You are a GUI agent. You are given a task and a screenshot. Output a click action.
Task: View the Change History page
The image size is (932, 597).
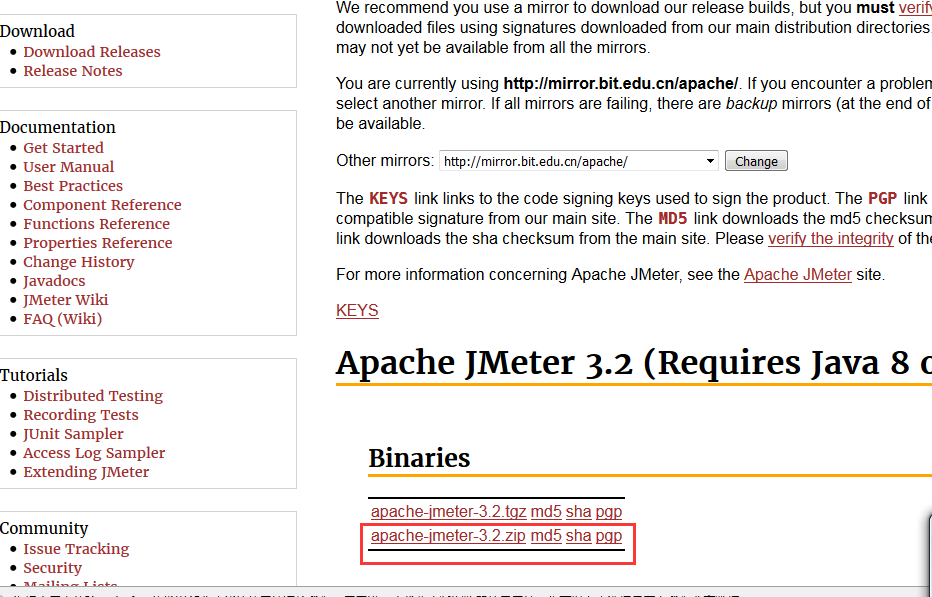pyautogui.click(x=78, y=262)
